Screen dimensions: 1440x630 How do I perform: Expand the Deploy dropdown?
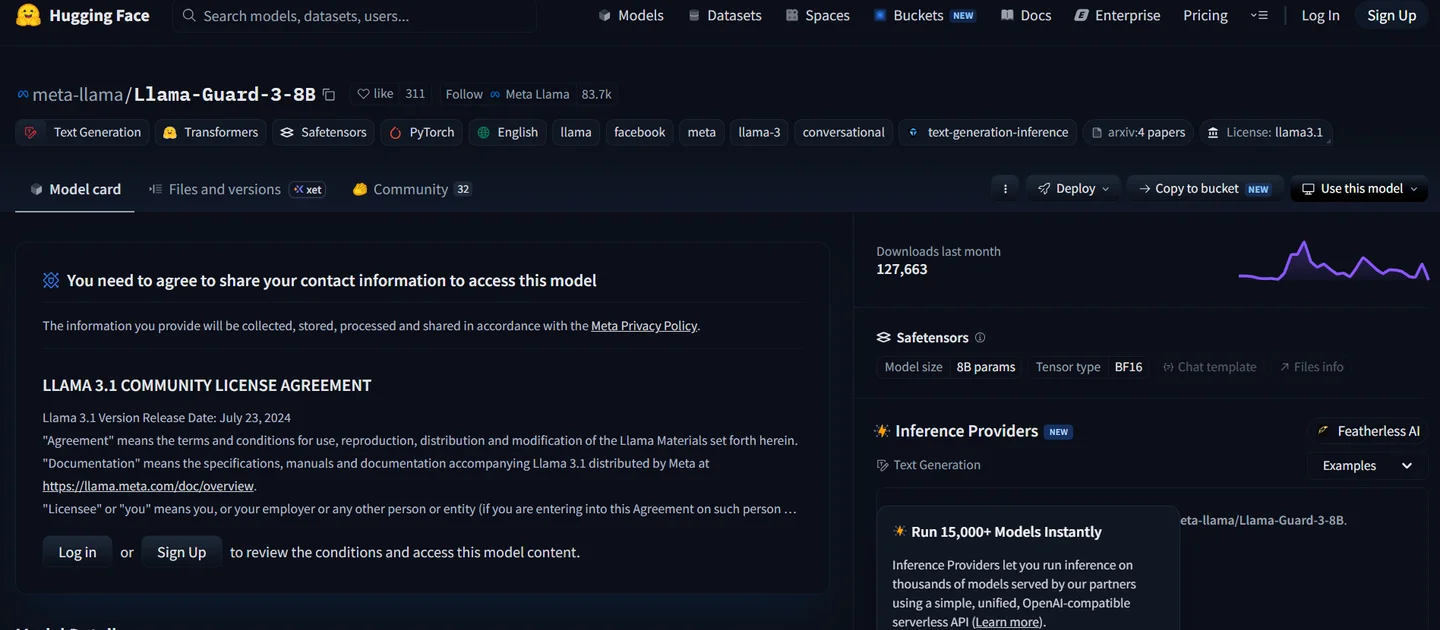point(1073,188)
